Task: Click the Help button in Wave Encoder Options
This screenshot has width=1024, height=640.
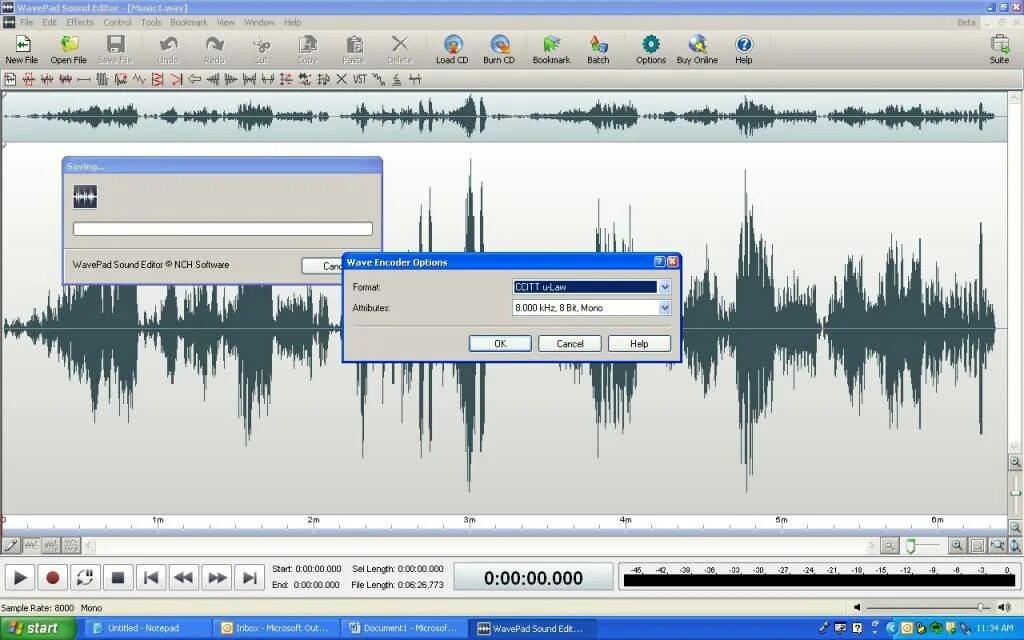Action: 639,344
